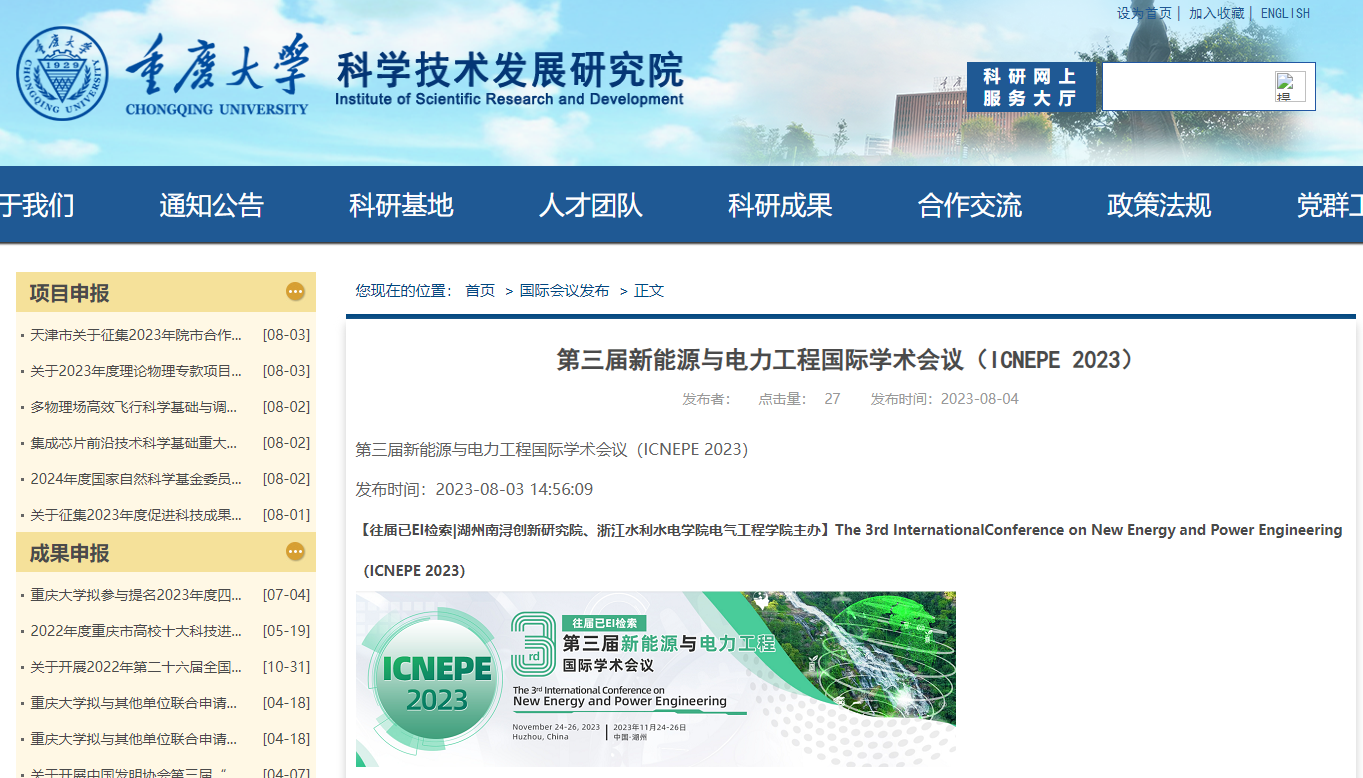1363x778 pixels.
Task: Click the 成果申报 section heading
Action: click(x=69, y=553)
